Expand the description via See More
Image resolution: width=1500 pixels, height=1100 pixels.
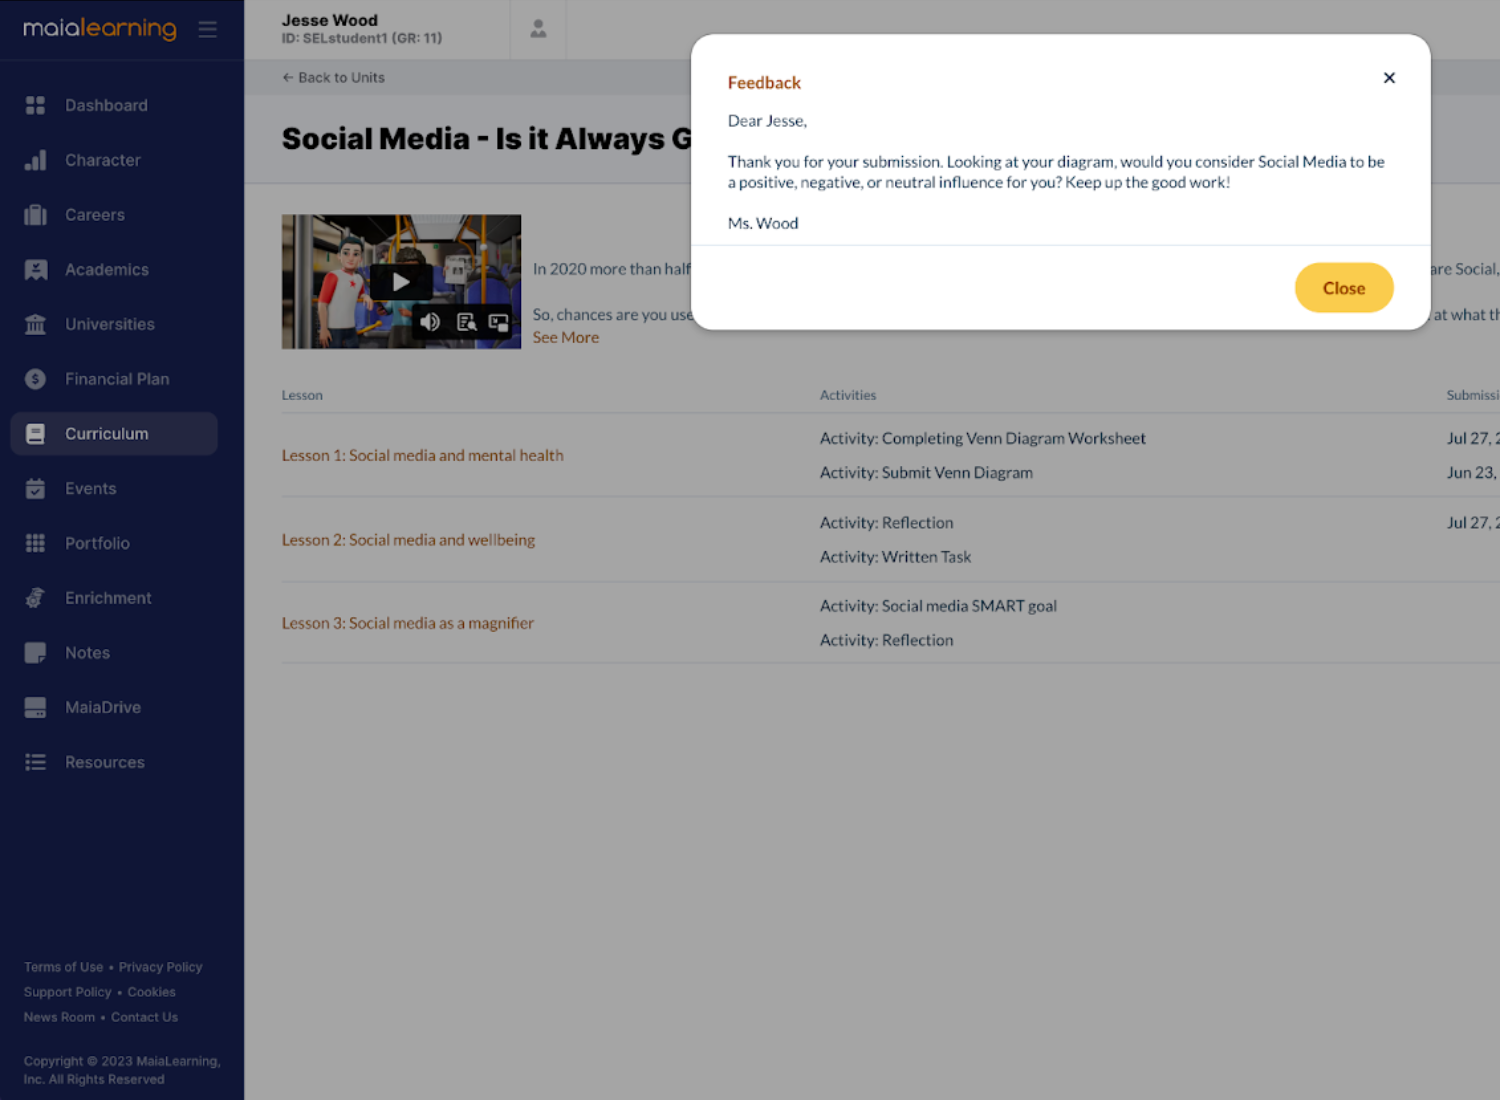(566, 337)
